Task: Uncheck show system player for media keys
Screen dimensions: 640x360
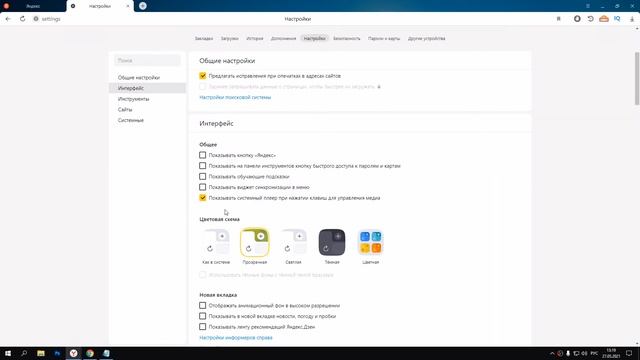Action: [x=202, y=198]
